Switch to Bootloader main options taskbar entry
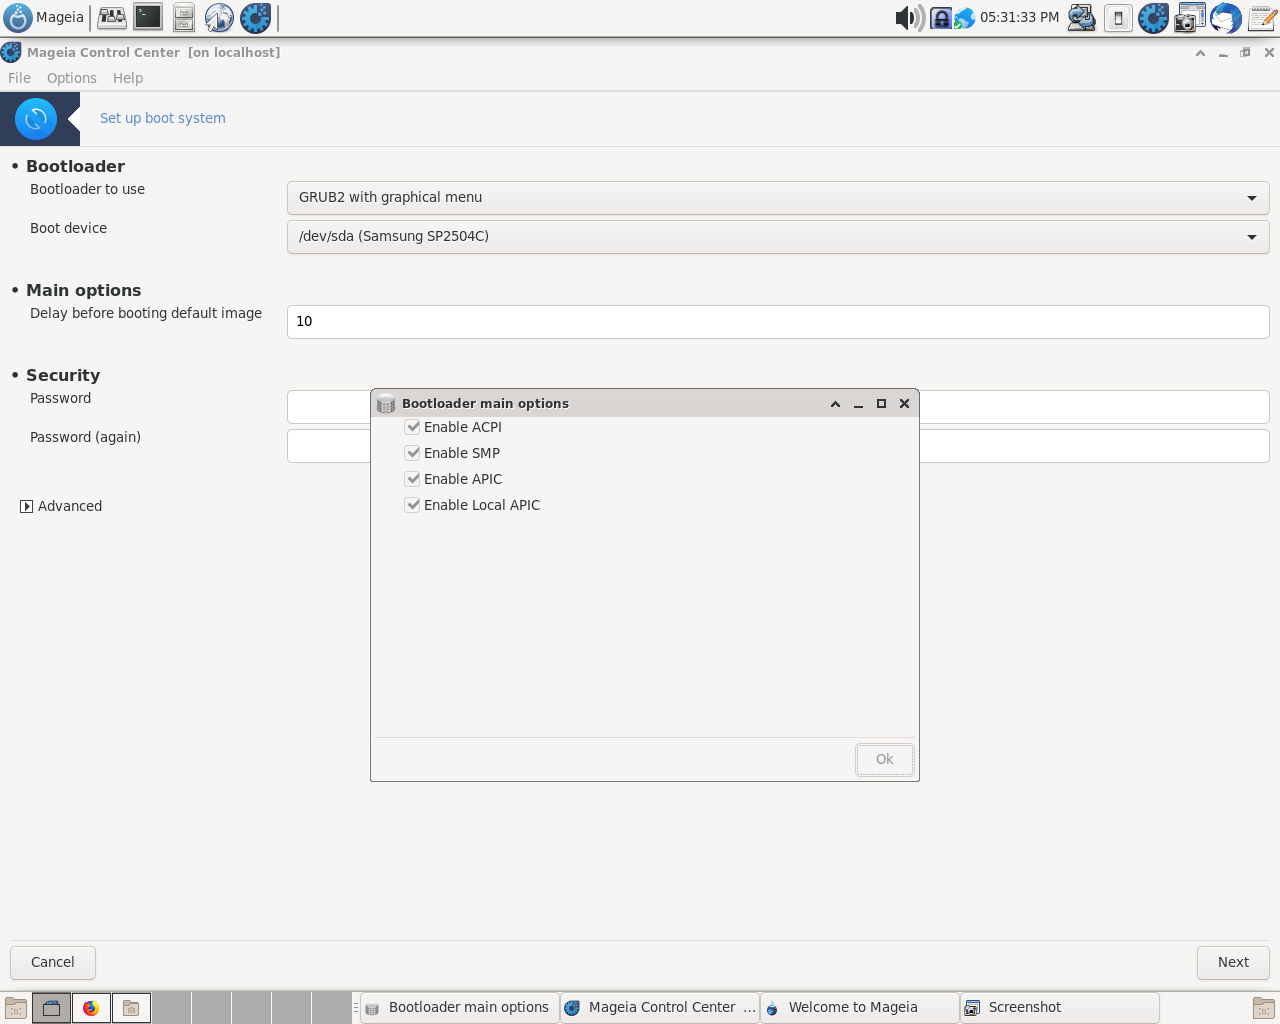1280x1024 pixels. (x=458, y=1008)
